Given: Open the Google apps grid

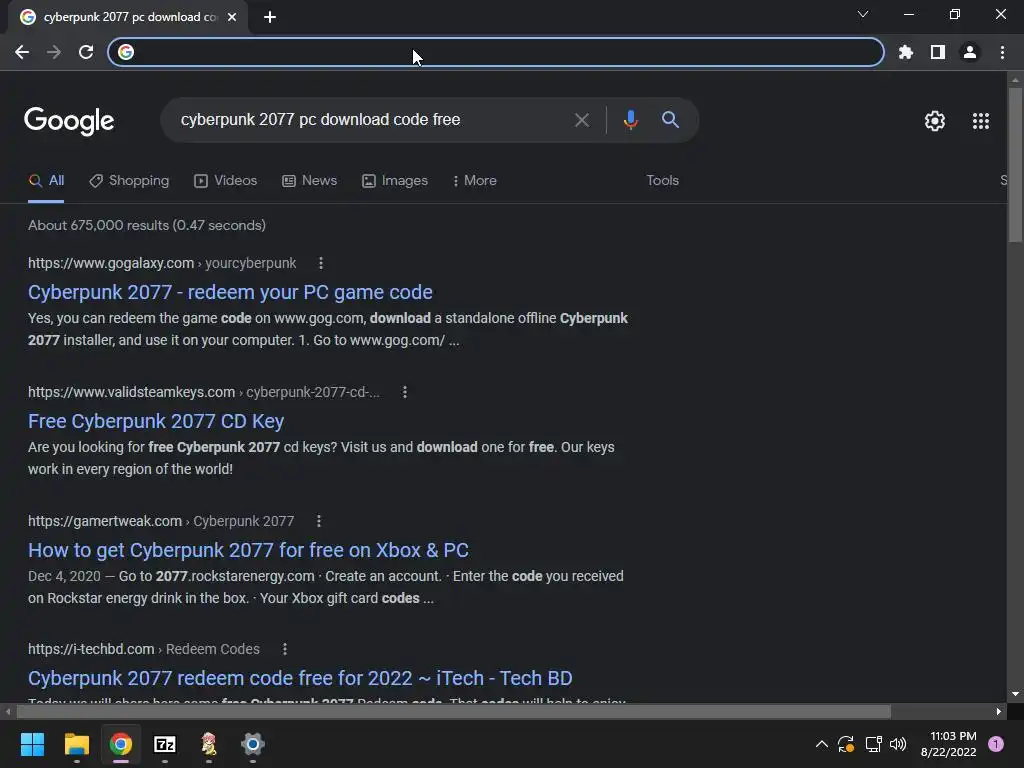Looking at the screenshot, I should click(x=980, y=121).
